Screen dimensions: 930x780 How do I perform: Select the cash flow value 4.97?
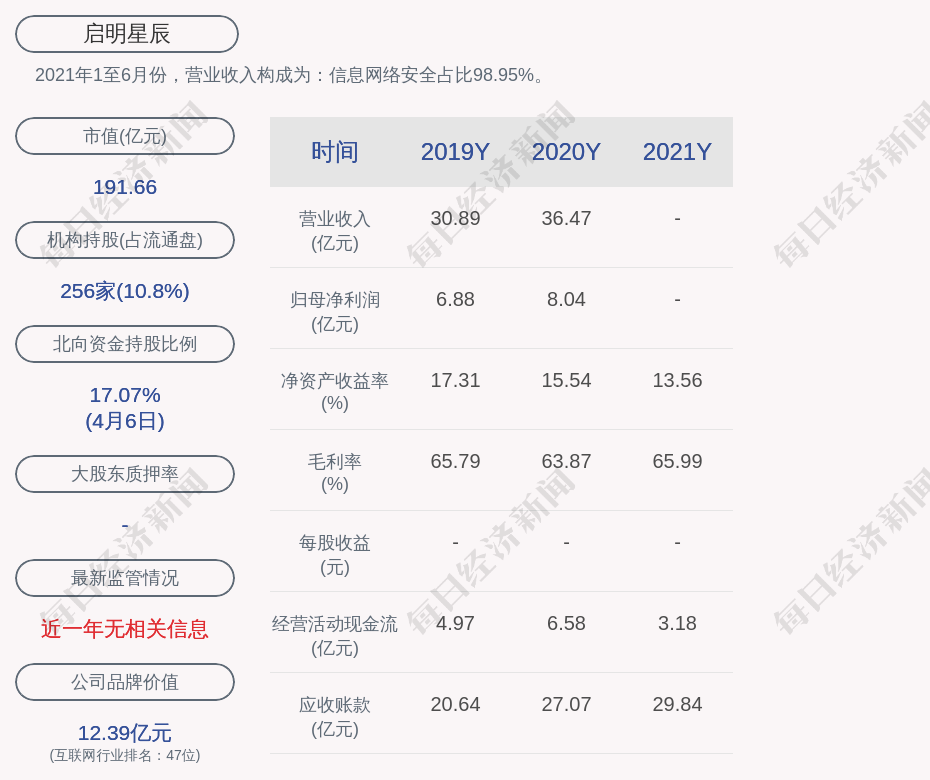[456, 623]
